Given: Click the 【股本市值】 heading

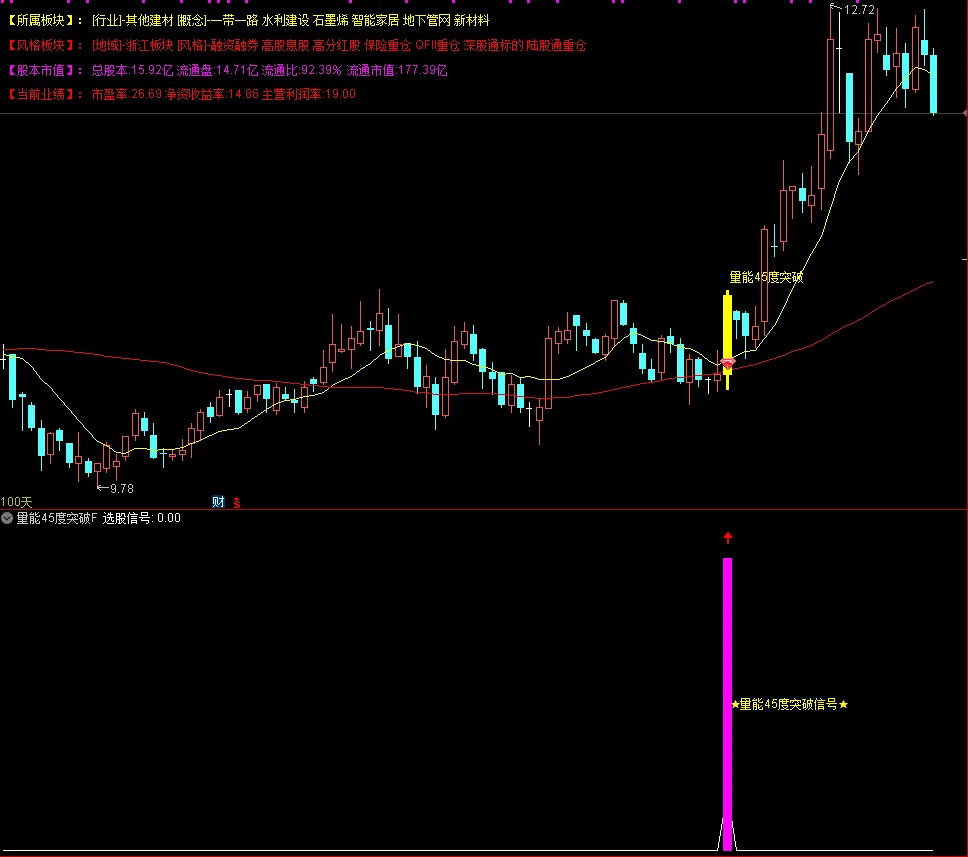Looking at the screenshot, I should [41, 70].
